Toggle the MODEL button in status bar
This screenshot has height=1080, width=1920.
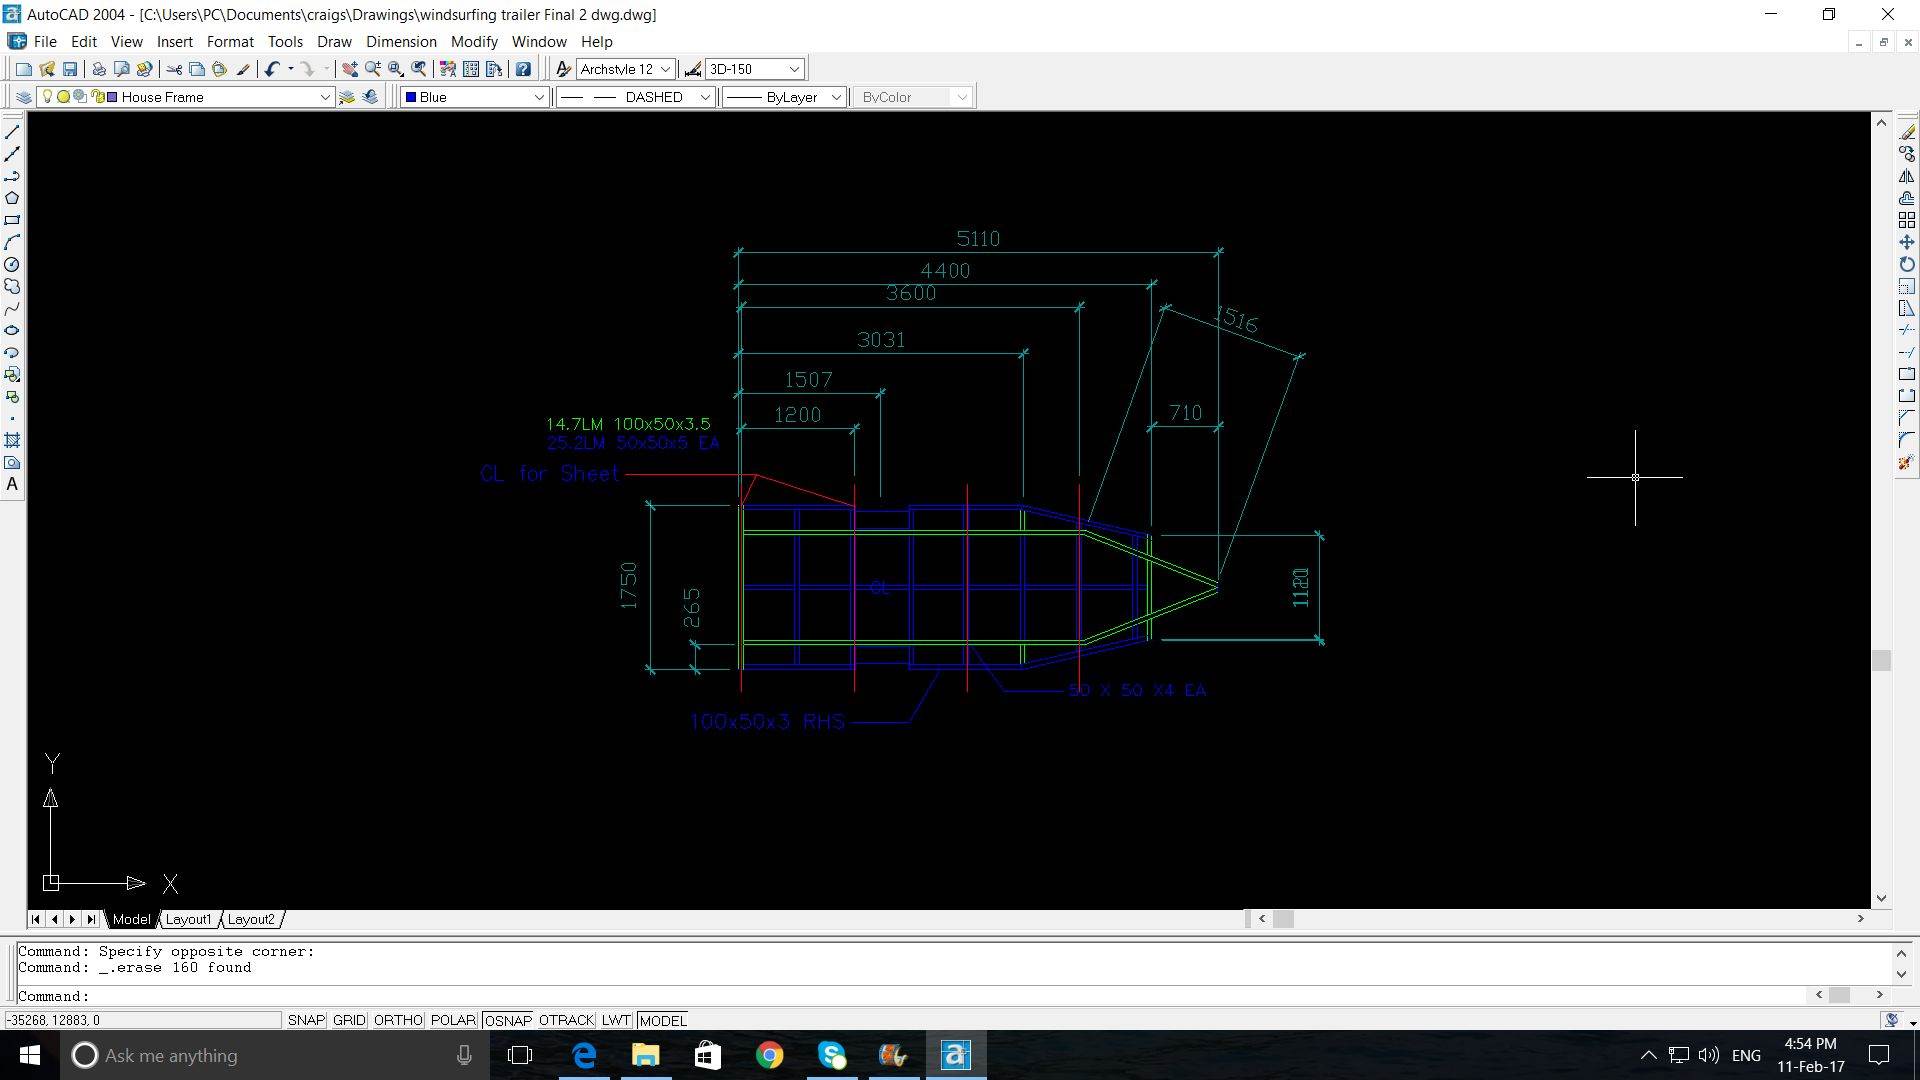[x=663, y=1020]
